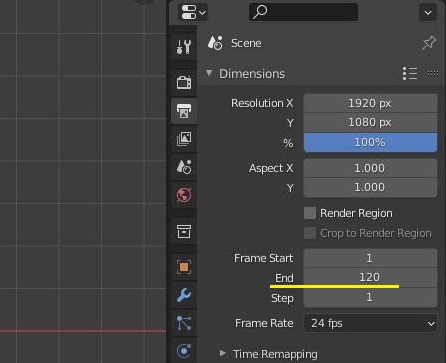Expand the Time Remapping panel
Viewport: 446px width, 363px height.
tap(223, 353)
